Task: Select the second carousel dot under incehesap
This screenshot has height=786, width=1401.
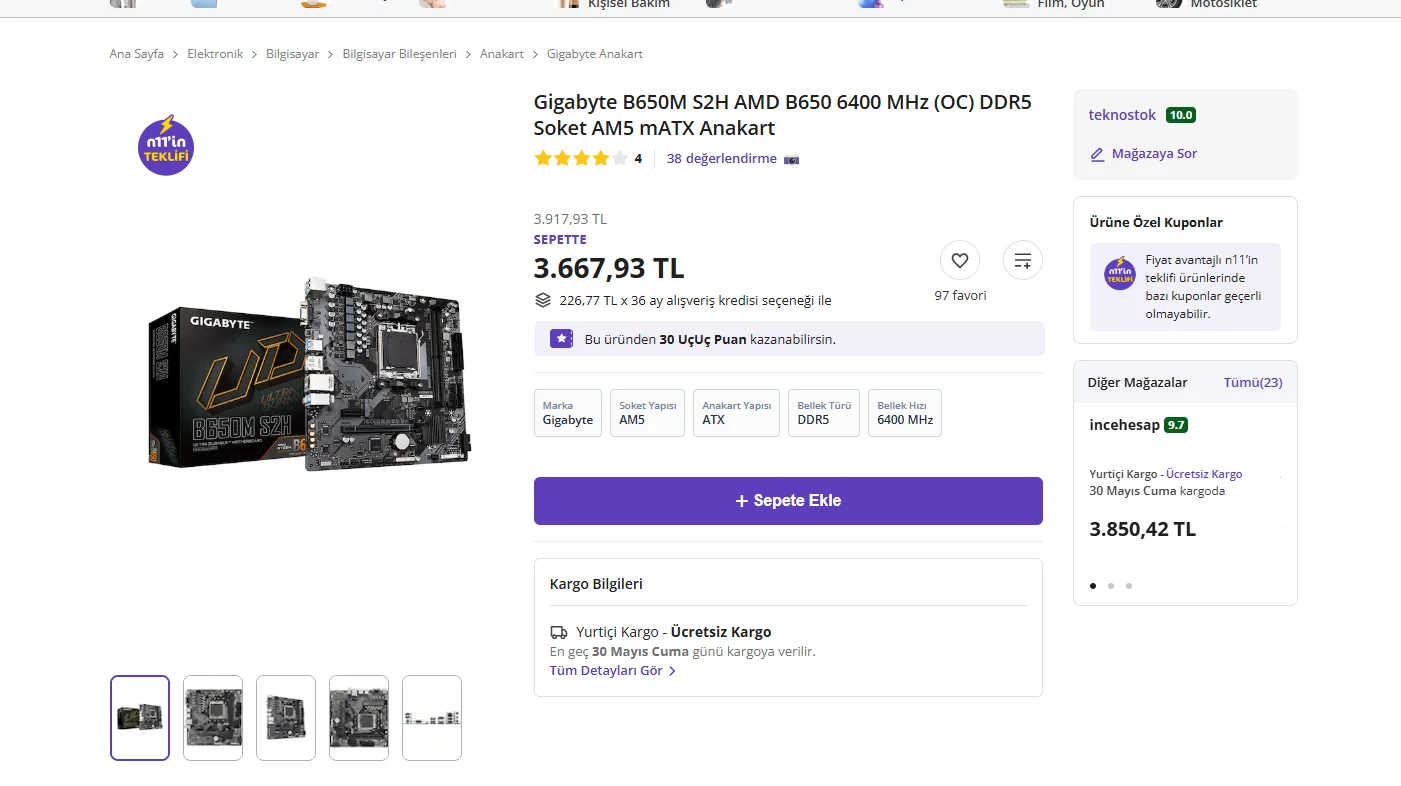Action: pos(1111,586)
